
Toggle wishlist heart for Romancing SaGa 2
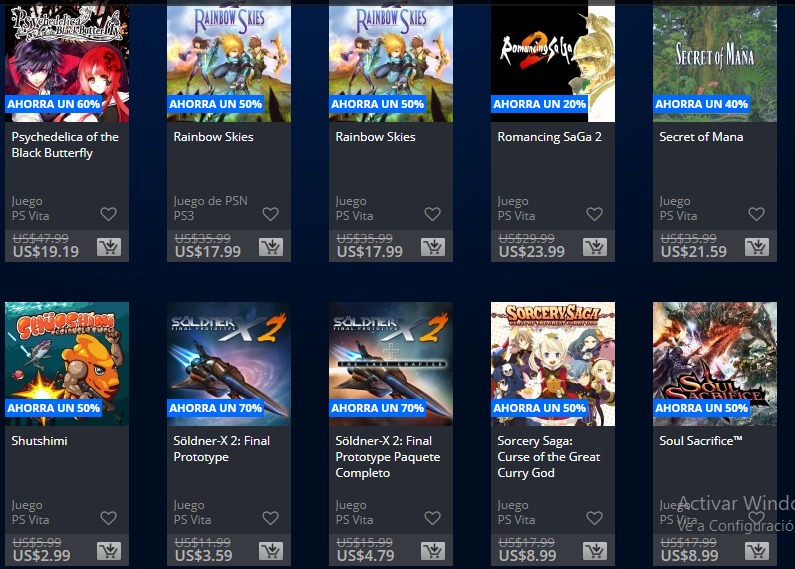[x=594, y=214]
